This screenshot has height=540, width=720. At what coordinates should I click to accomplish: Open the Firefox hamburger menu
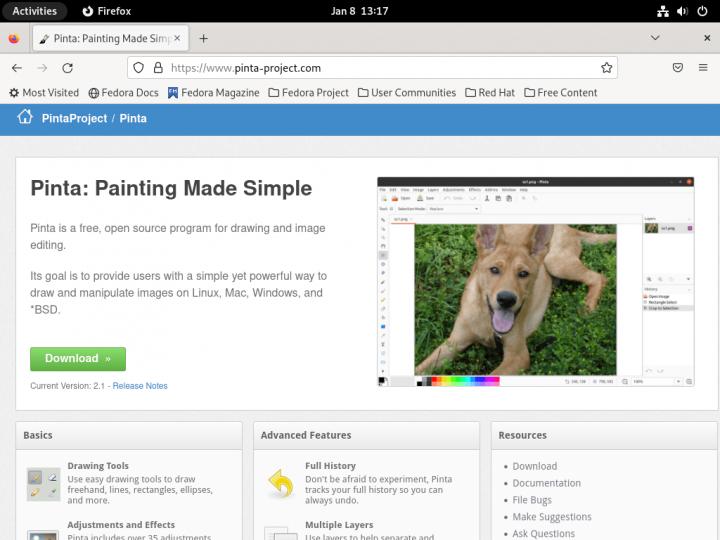[703, 68]
